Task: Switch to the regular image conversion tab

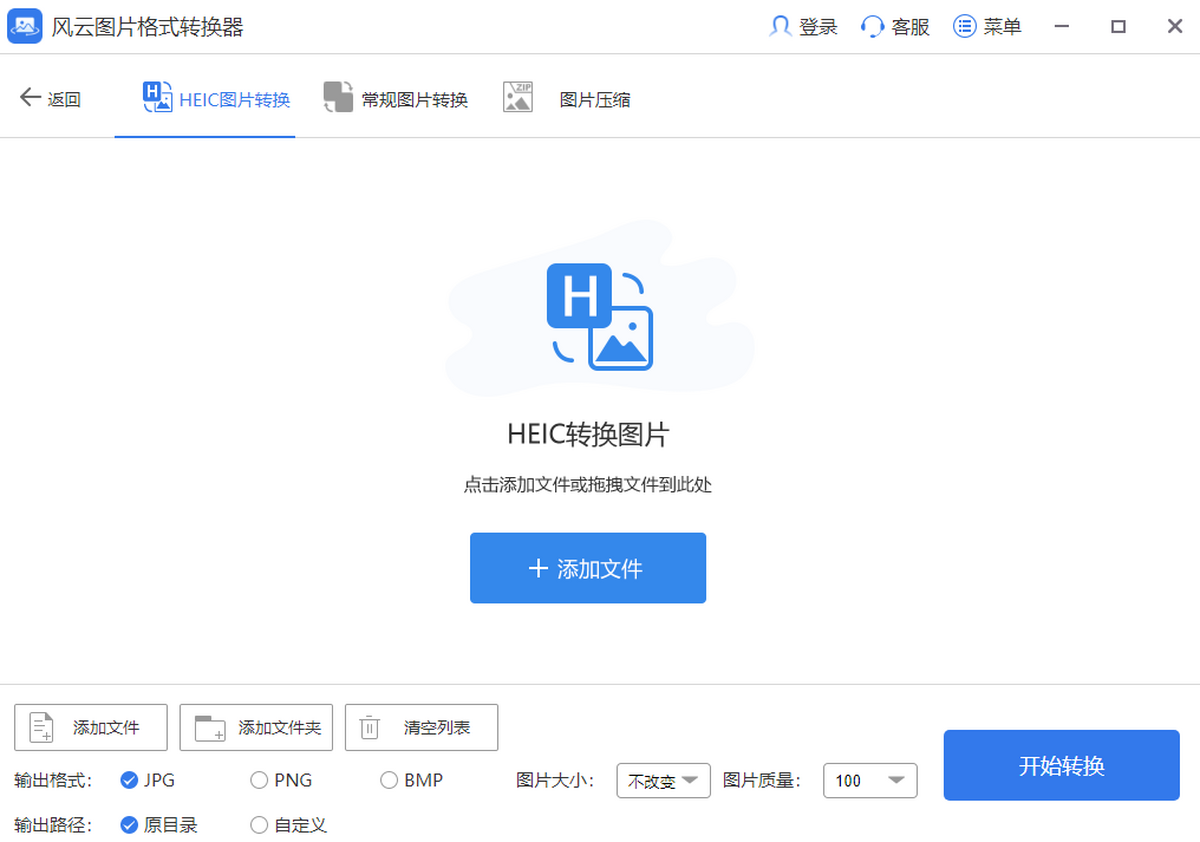Action: pyautogui.click(x=396, y=99)
